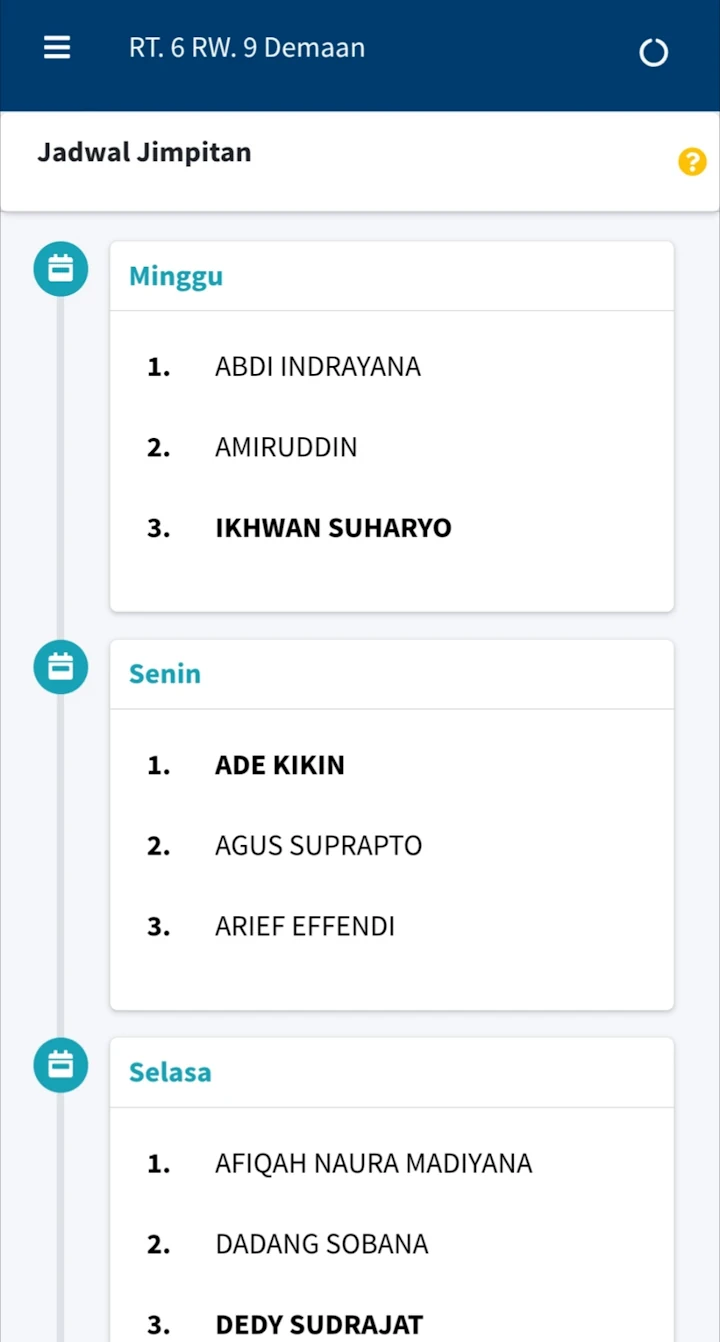Tap AFIQAH NAURA MADIYANA entry
This screenshot has width=720, height=1342.
click(373, 1164)
